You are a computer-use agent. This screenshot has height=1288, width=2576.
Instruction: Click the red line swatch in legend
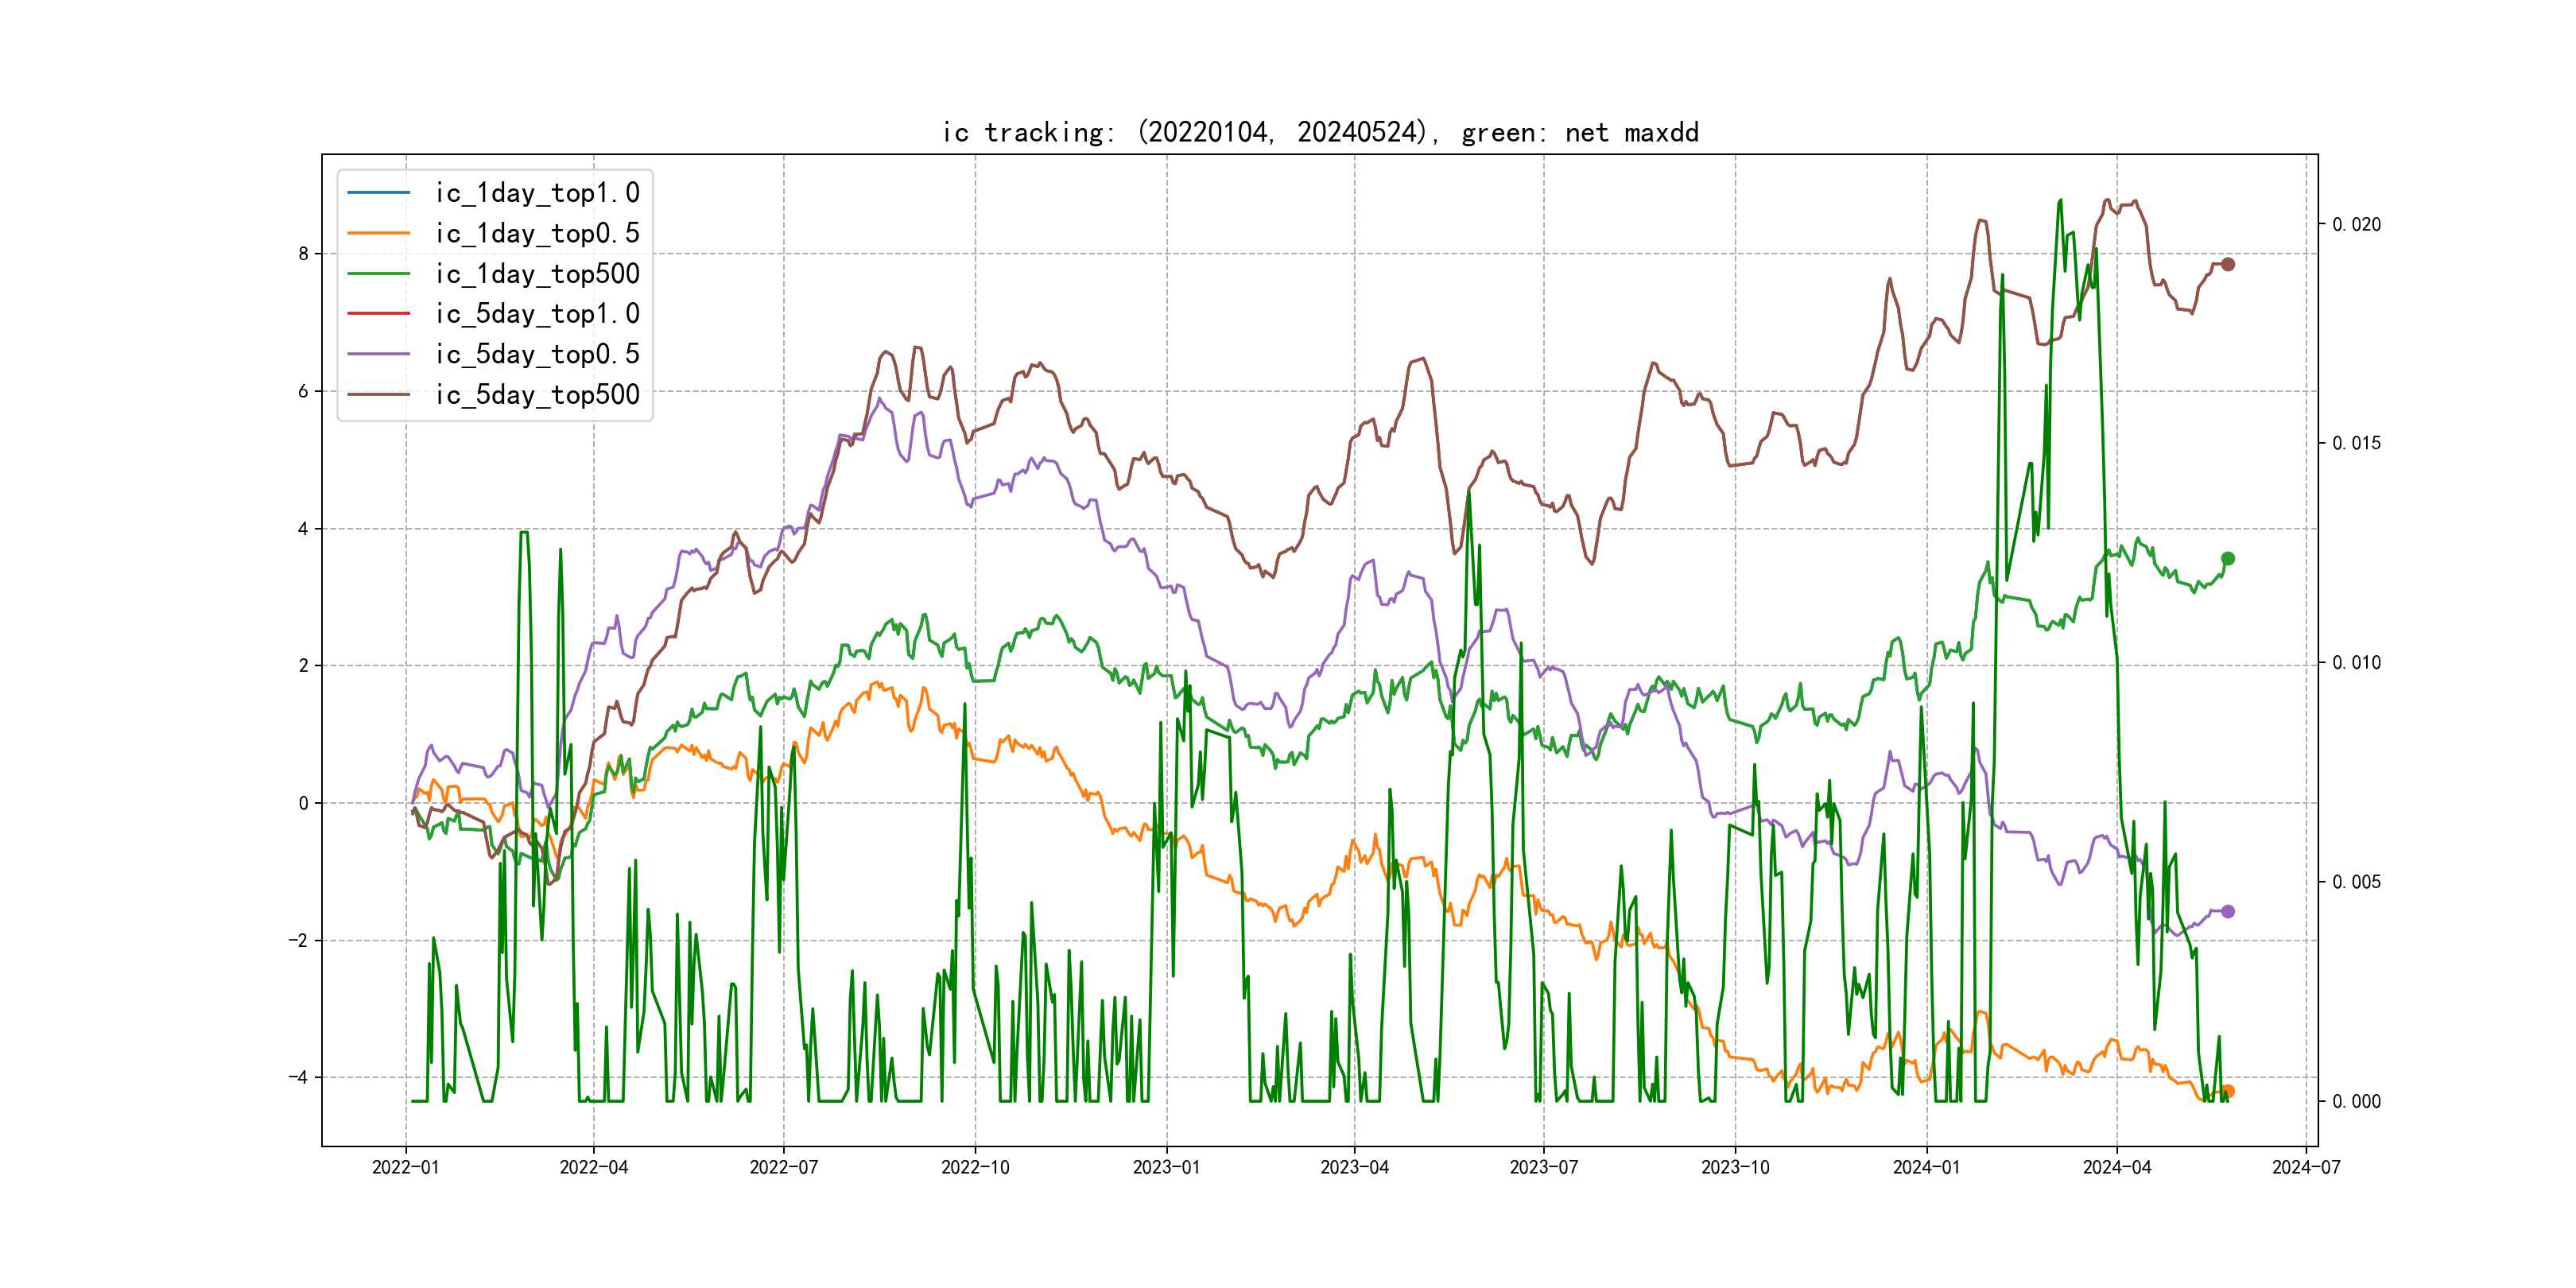click(x=379, y=313)
